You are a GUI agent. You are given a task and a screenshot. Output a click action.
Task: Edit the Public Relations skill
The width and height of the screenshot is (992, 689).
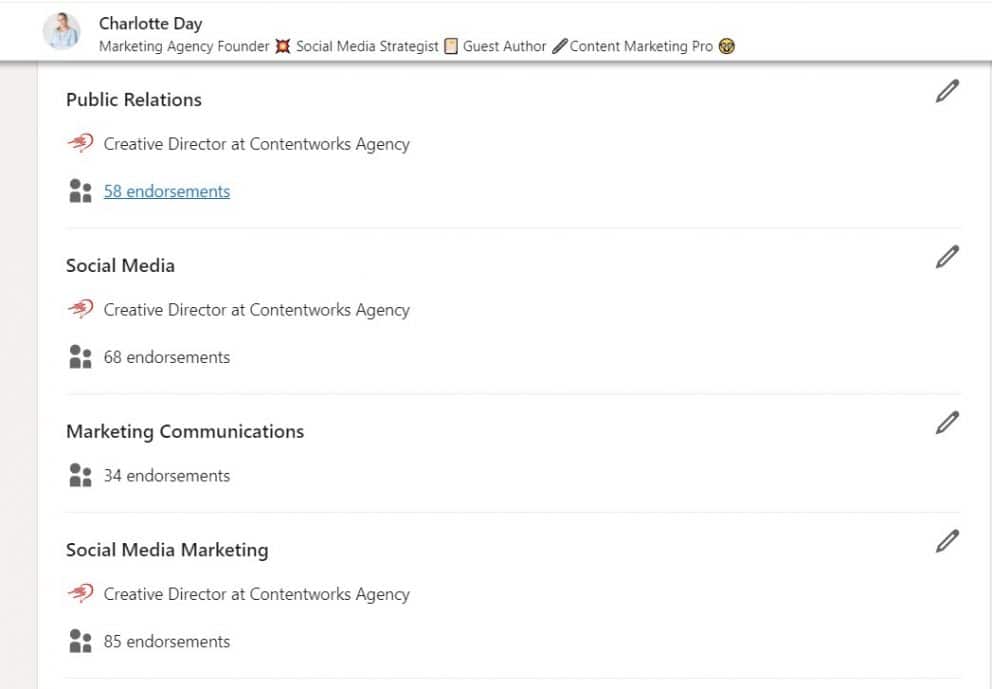click(947, 91)
